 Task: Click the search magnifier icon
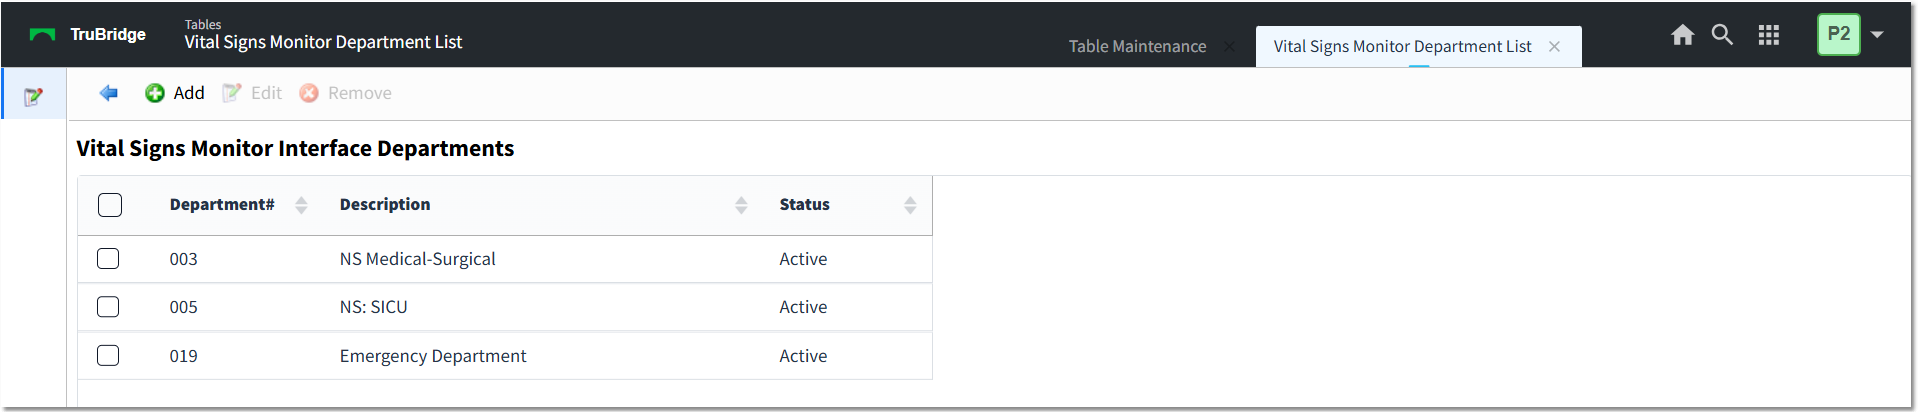pos(1722,35)
